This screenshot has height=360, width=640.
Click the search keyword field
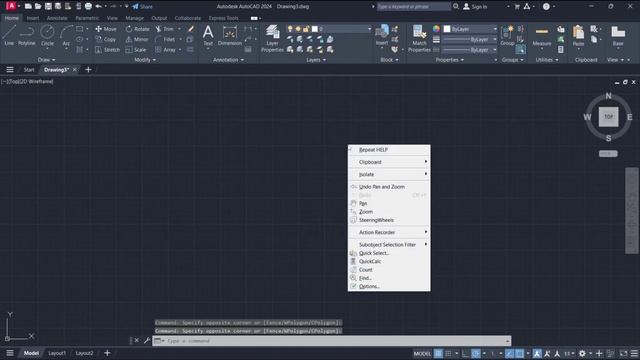click(x=413, y=7)
